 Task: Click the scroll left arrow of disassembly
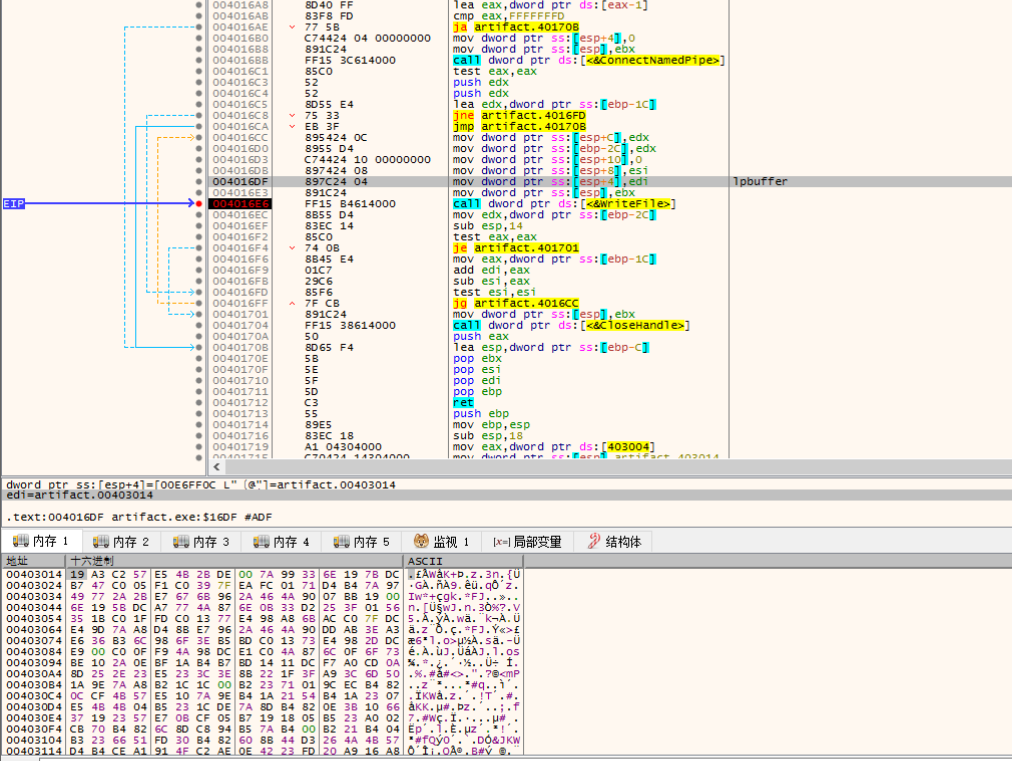click(217, 466)
